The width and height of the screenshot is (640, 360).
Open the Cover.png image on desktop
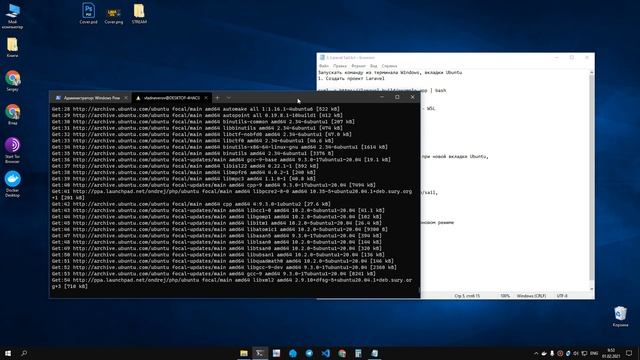coord(113,16)
